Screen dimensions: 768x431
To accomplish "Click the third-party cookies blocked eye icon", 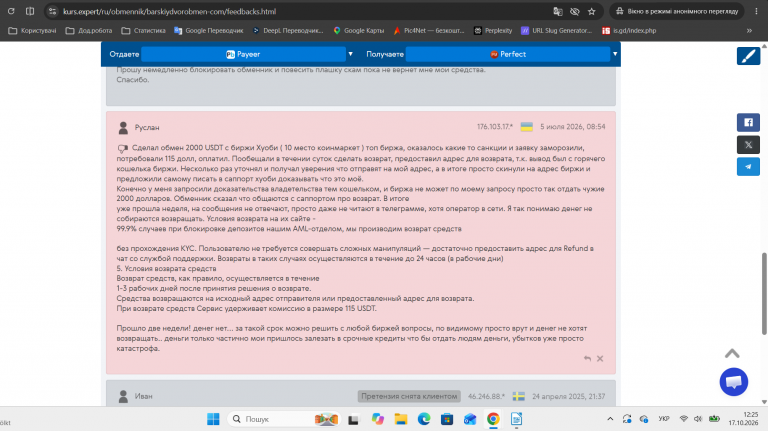I will (x=575, y=11).
